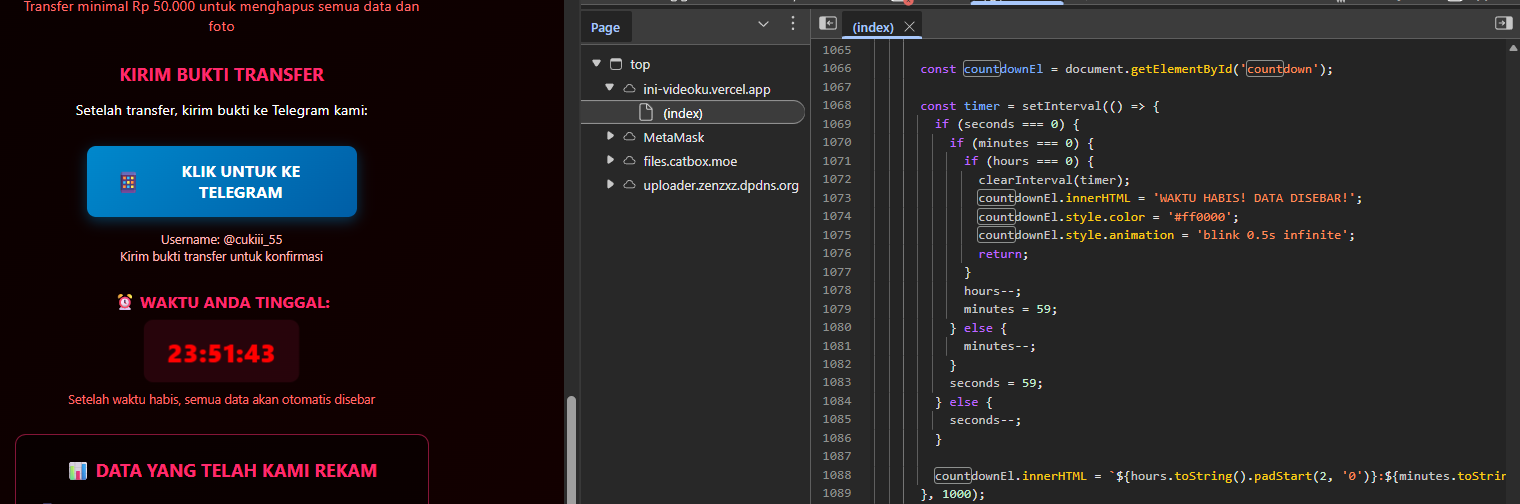Screen dimensions: 1520x504
Task: Close the (index) editor tab
Action: pyautogui.click(x=909, y=28)
